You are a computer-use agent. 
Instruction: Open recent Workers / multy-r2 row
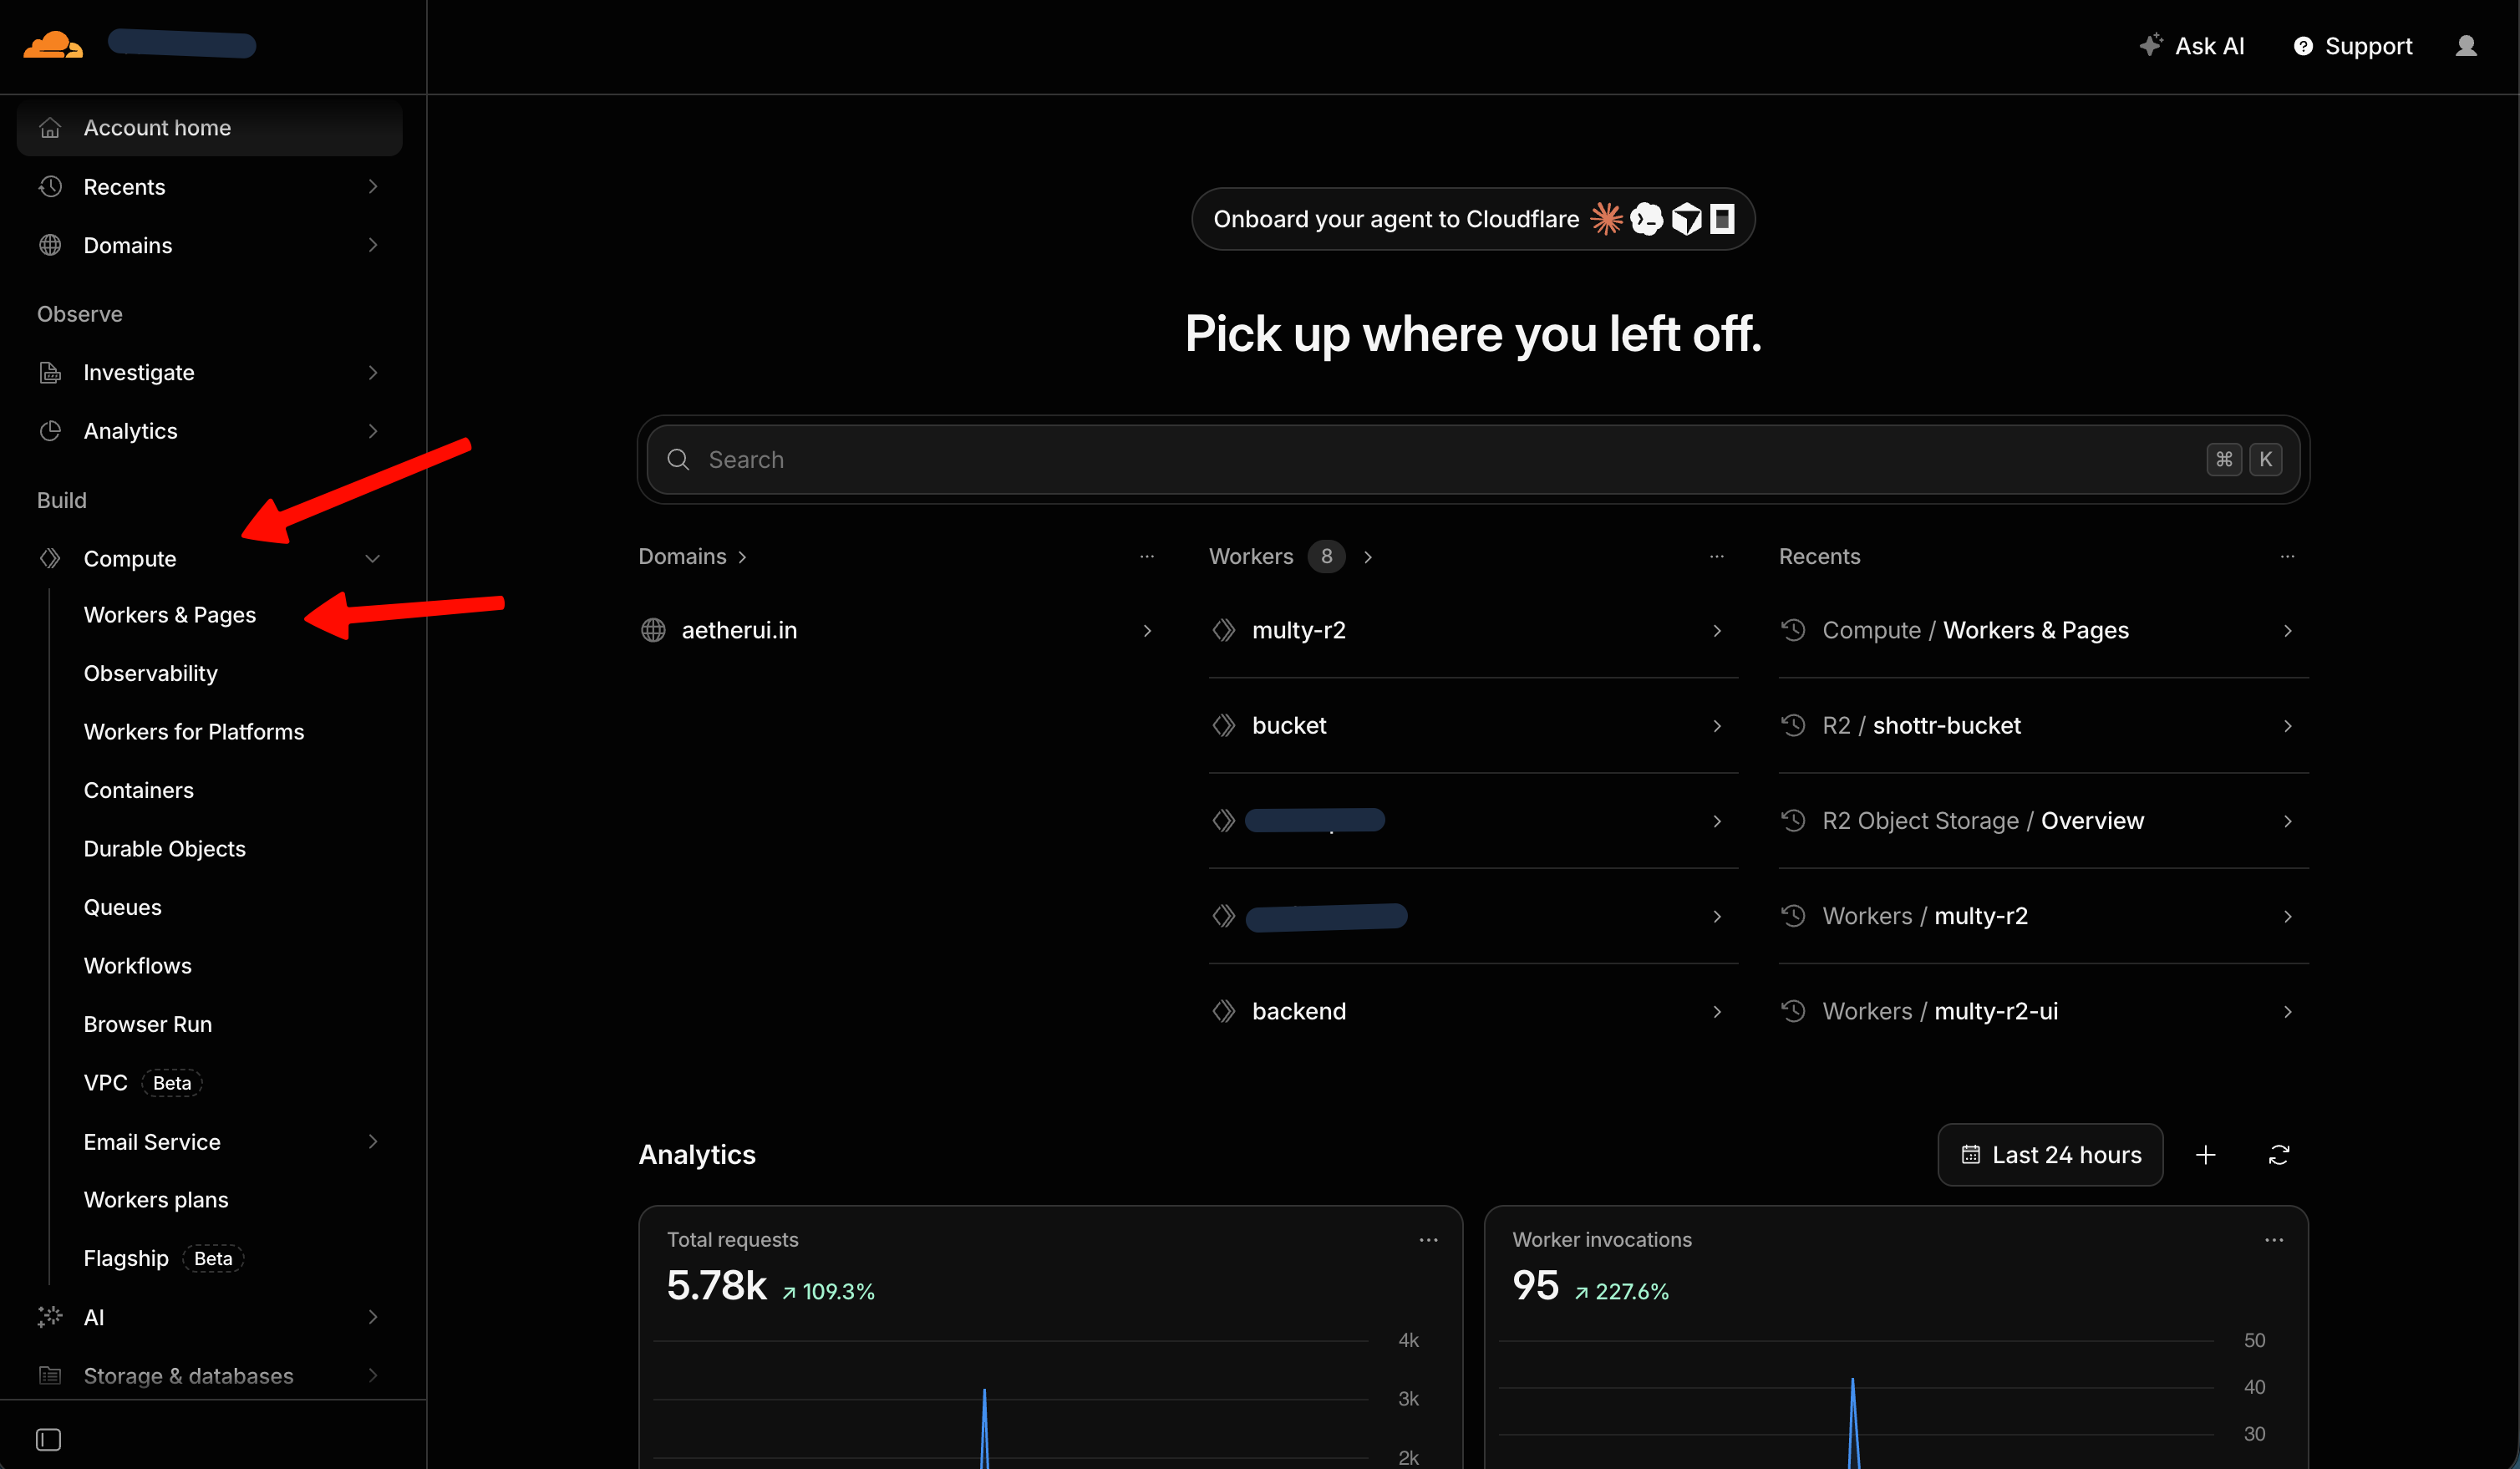(2043, 916)
